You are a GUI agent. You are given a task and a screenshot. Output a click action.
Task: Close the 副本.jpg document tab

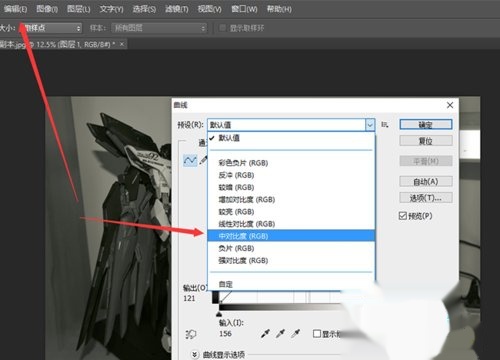point(122,44)
